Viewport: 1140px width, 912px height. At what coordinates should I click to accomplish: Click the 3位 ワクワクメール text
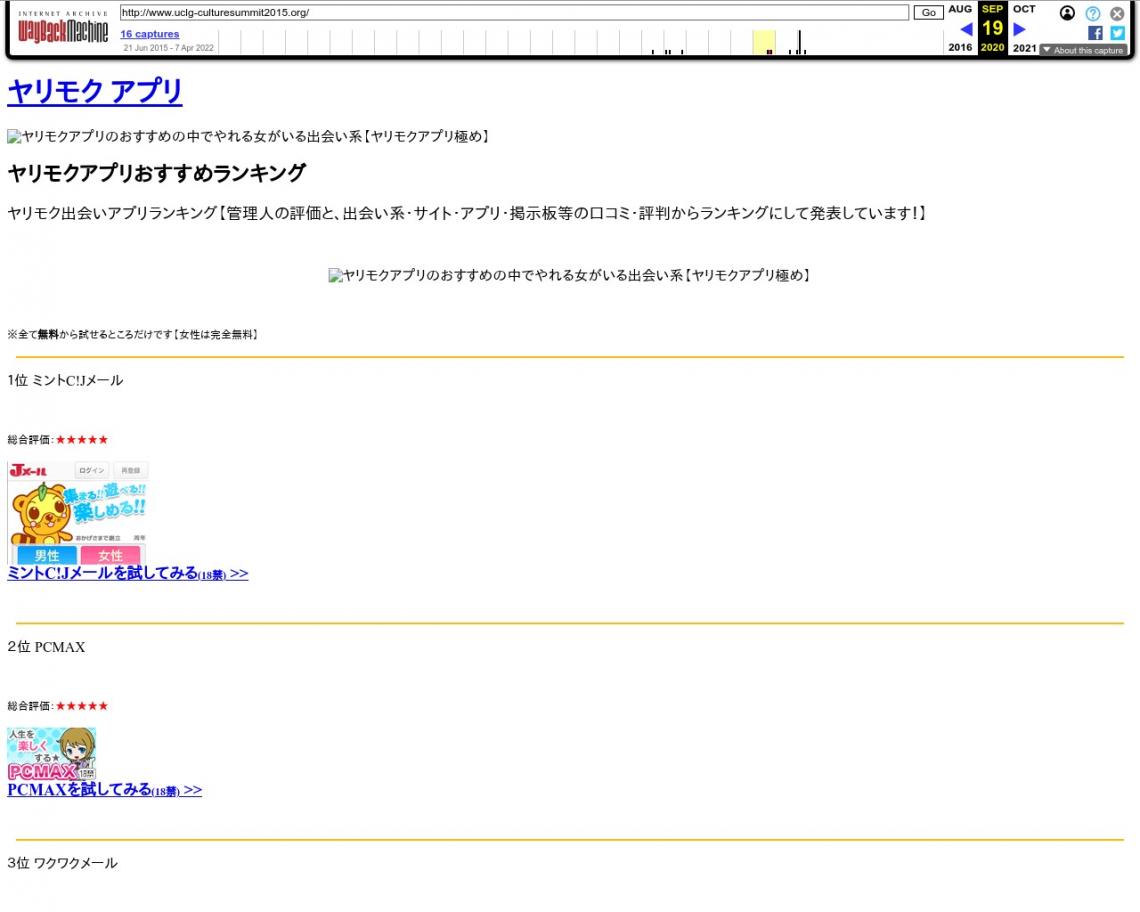point(63,863)
